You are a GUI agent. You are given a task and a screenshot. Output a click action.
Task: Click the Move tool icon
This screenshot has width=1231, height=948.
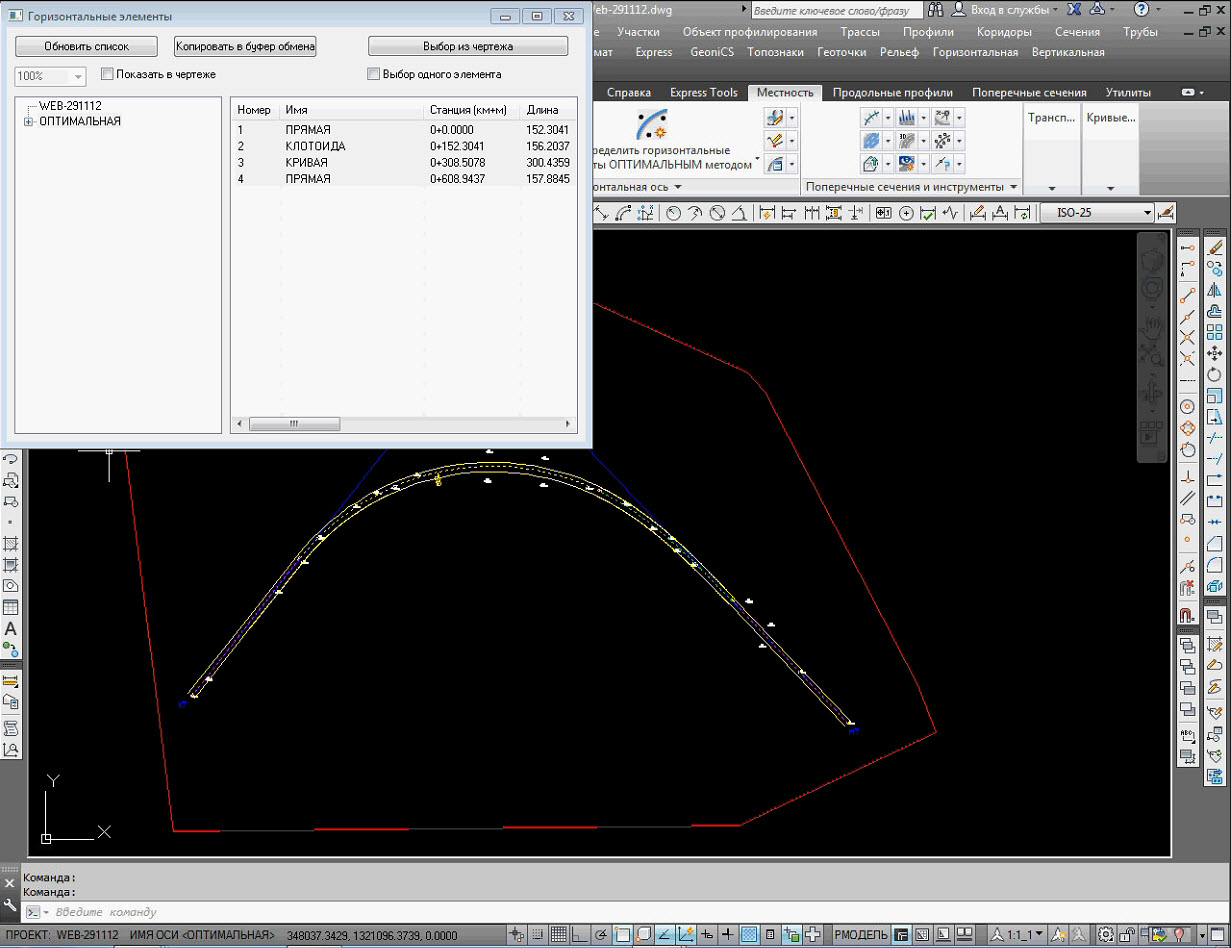[x=1215, y=353]
